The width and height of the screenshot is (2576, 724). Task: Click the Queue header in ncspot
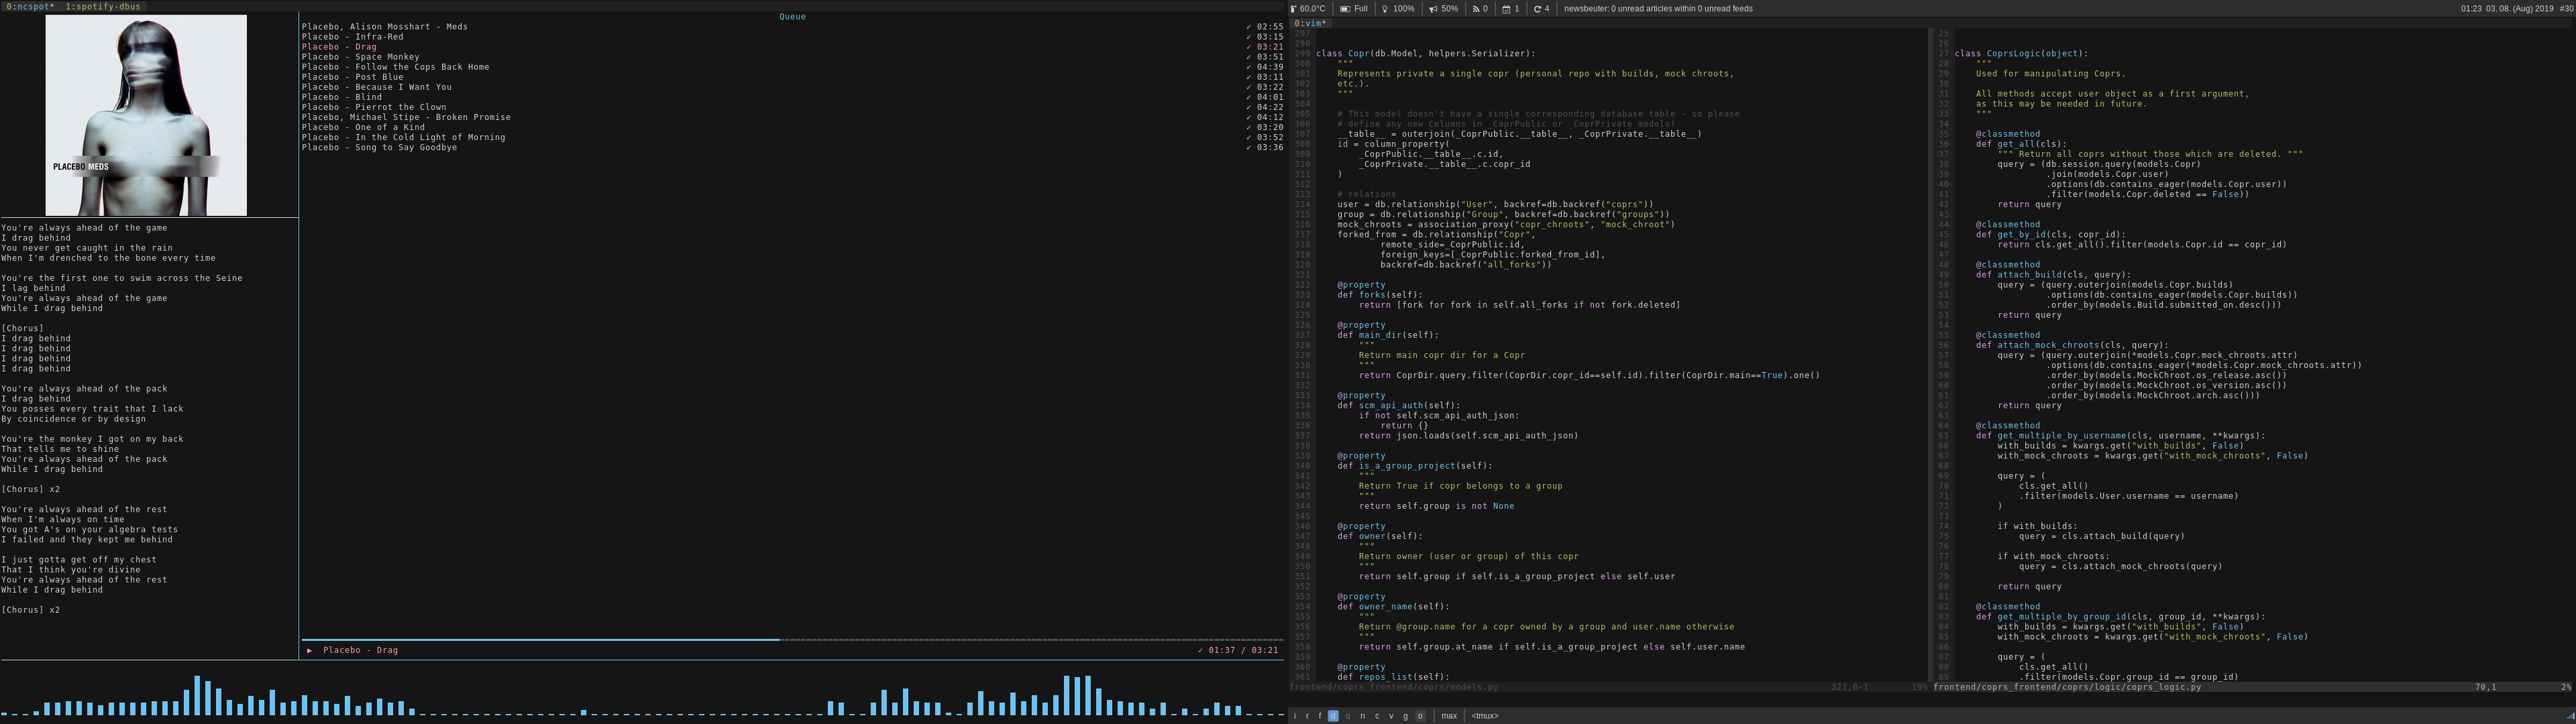[792, 17]
